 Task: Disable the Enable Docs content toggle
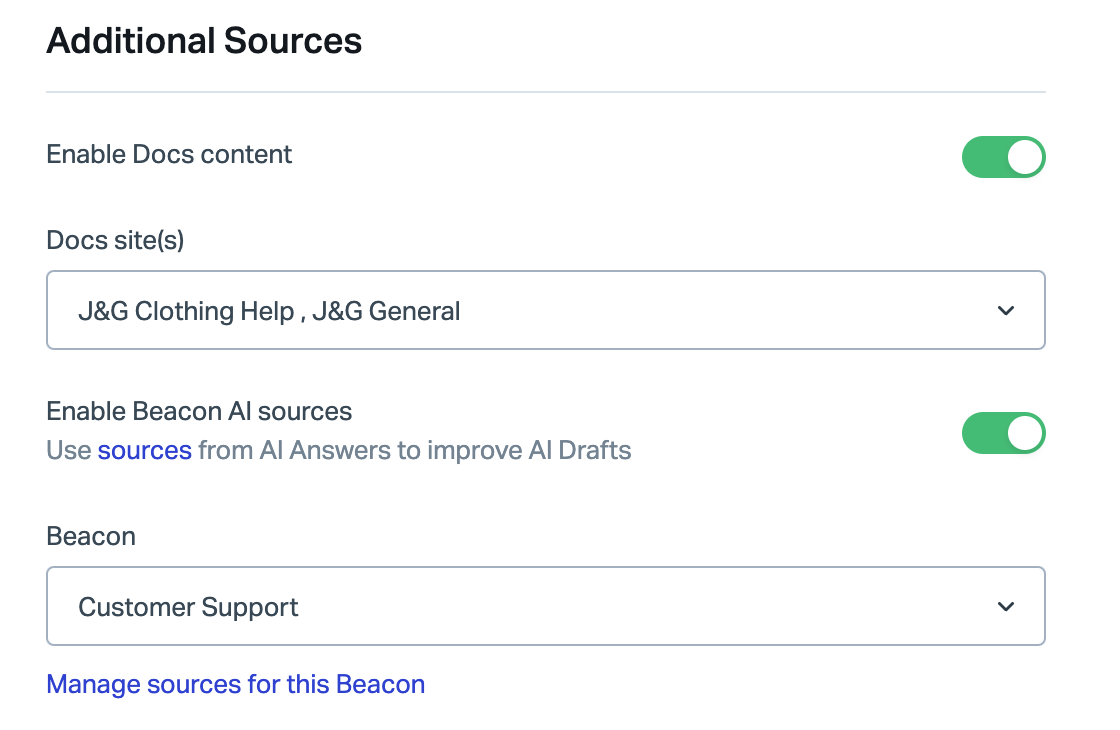click(1004, 157)
